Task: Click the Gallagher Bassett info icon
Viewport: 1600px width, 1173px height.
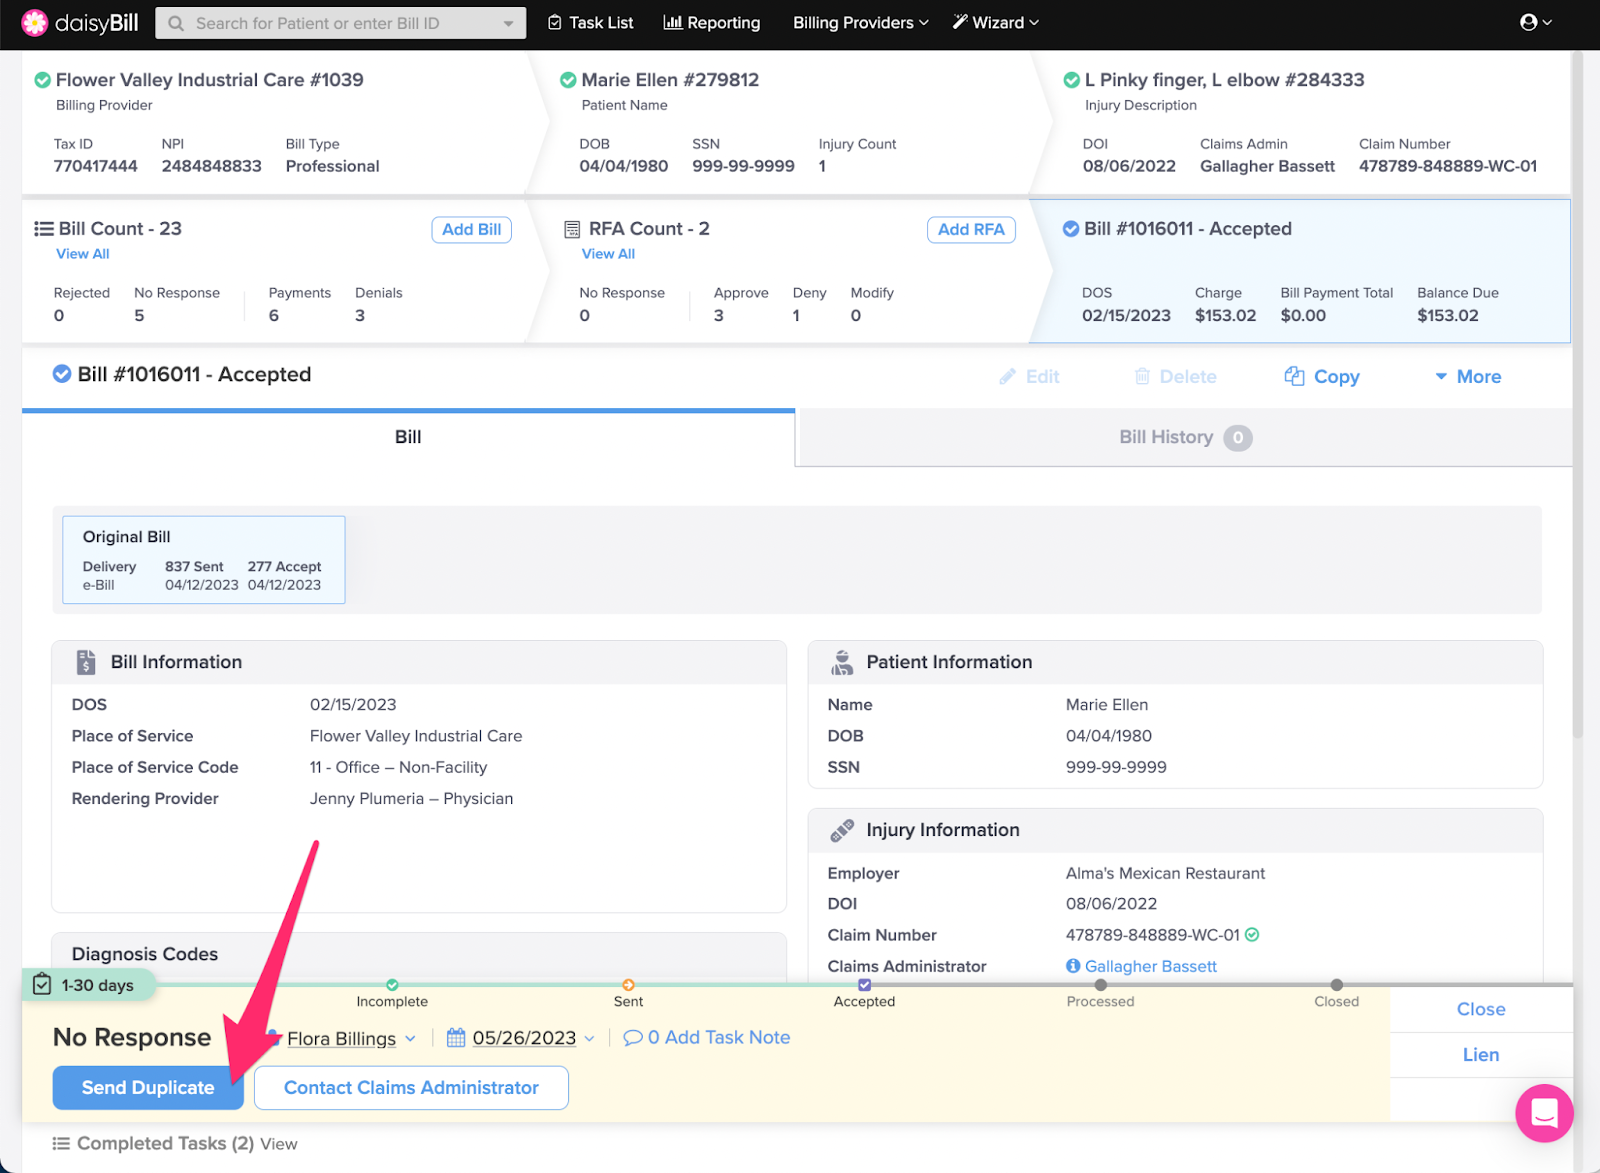Action: [x=1073, y=966]
